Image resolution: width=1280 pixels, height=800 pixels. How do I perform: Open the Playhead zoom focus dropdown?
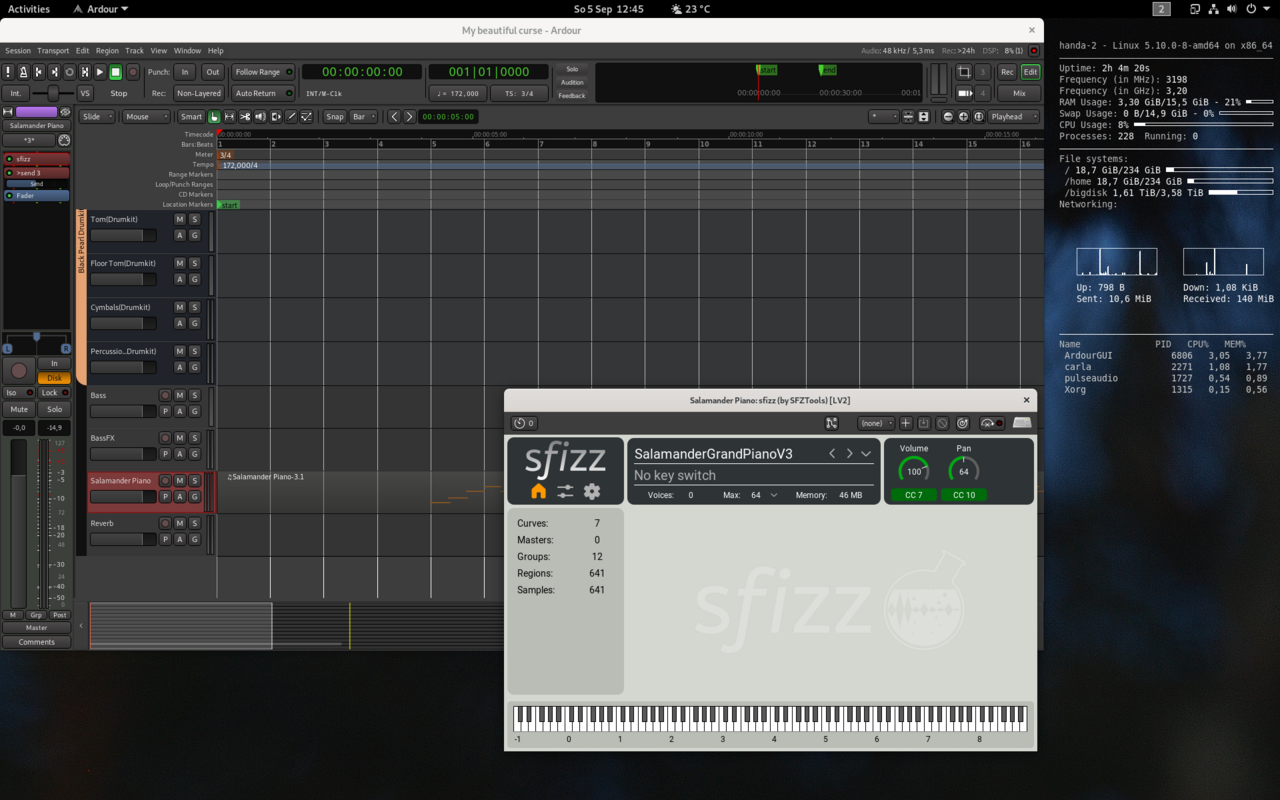(x=1013, y=117)
